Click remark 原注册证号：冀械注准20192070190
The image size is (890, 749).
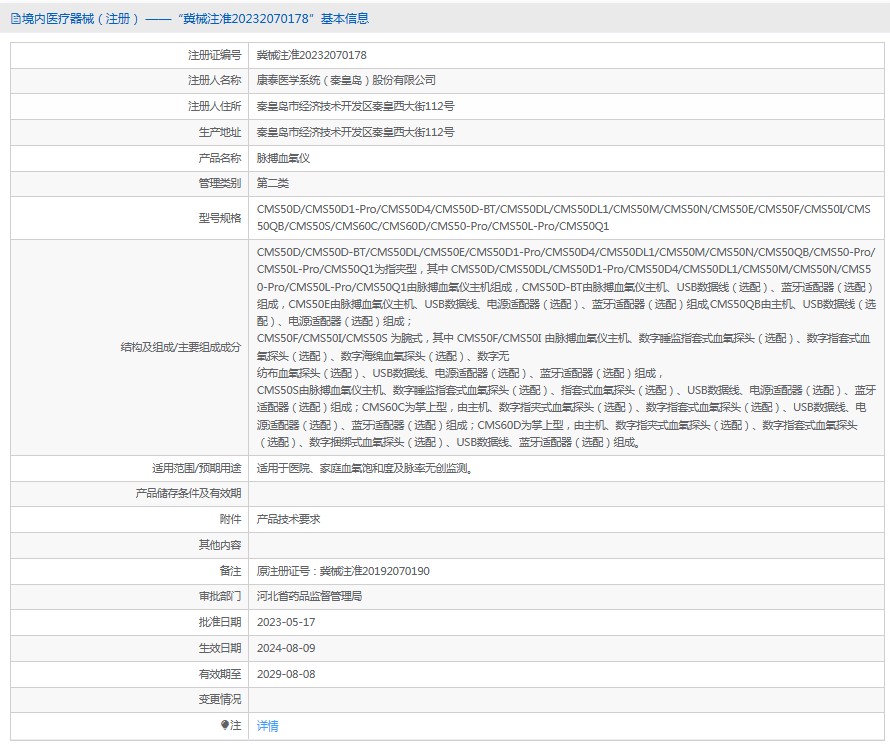343,571
